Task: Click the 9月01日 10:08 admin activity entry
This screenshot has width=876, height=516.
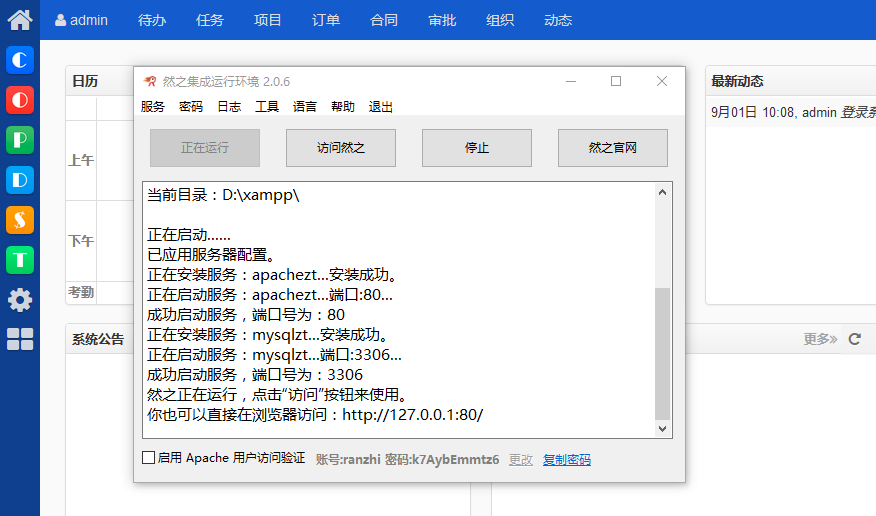Action: point(793,112)
